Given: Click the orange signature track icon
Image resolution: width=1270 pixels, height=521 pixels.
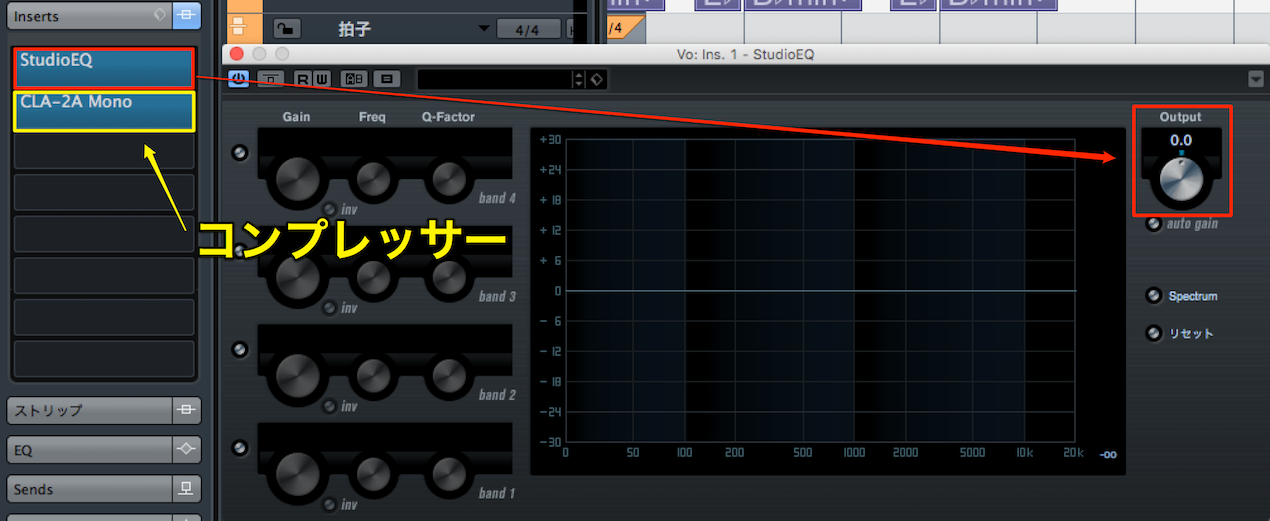Looking at the screenshot, I should pyautogui.click(x=238, y=28).
